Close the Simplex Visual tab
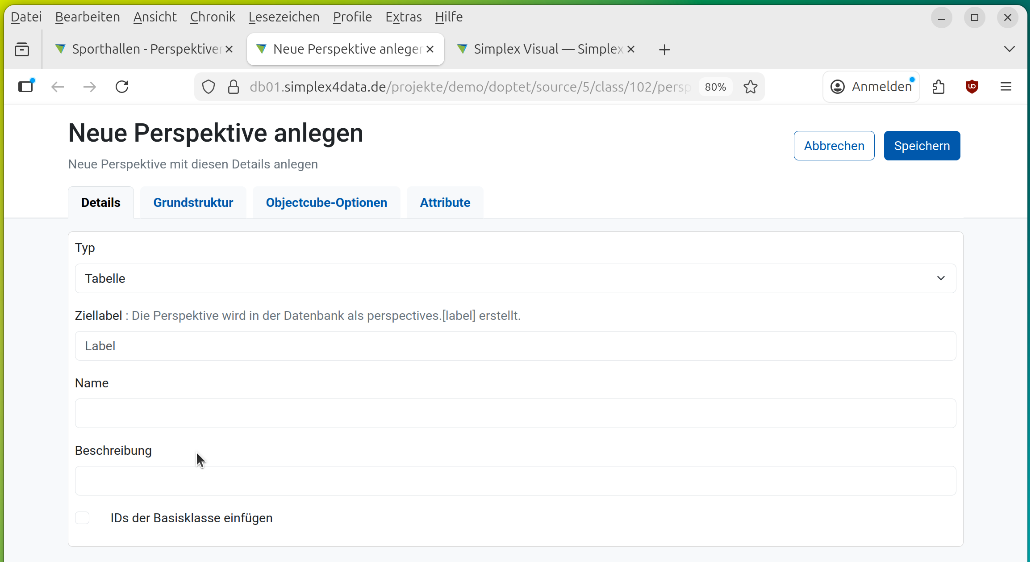Image resolution: width=1030 pixels, height=562 pixels. click(630, 49)
